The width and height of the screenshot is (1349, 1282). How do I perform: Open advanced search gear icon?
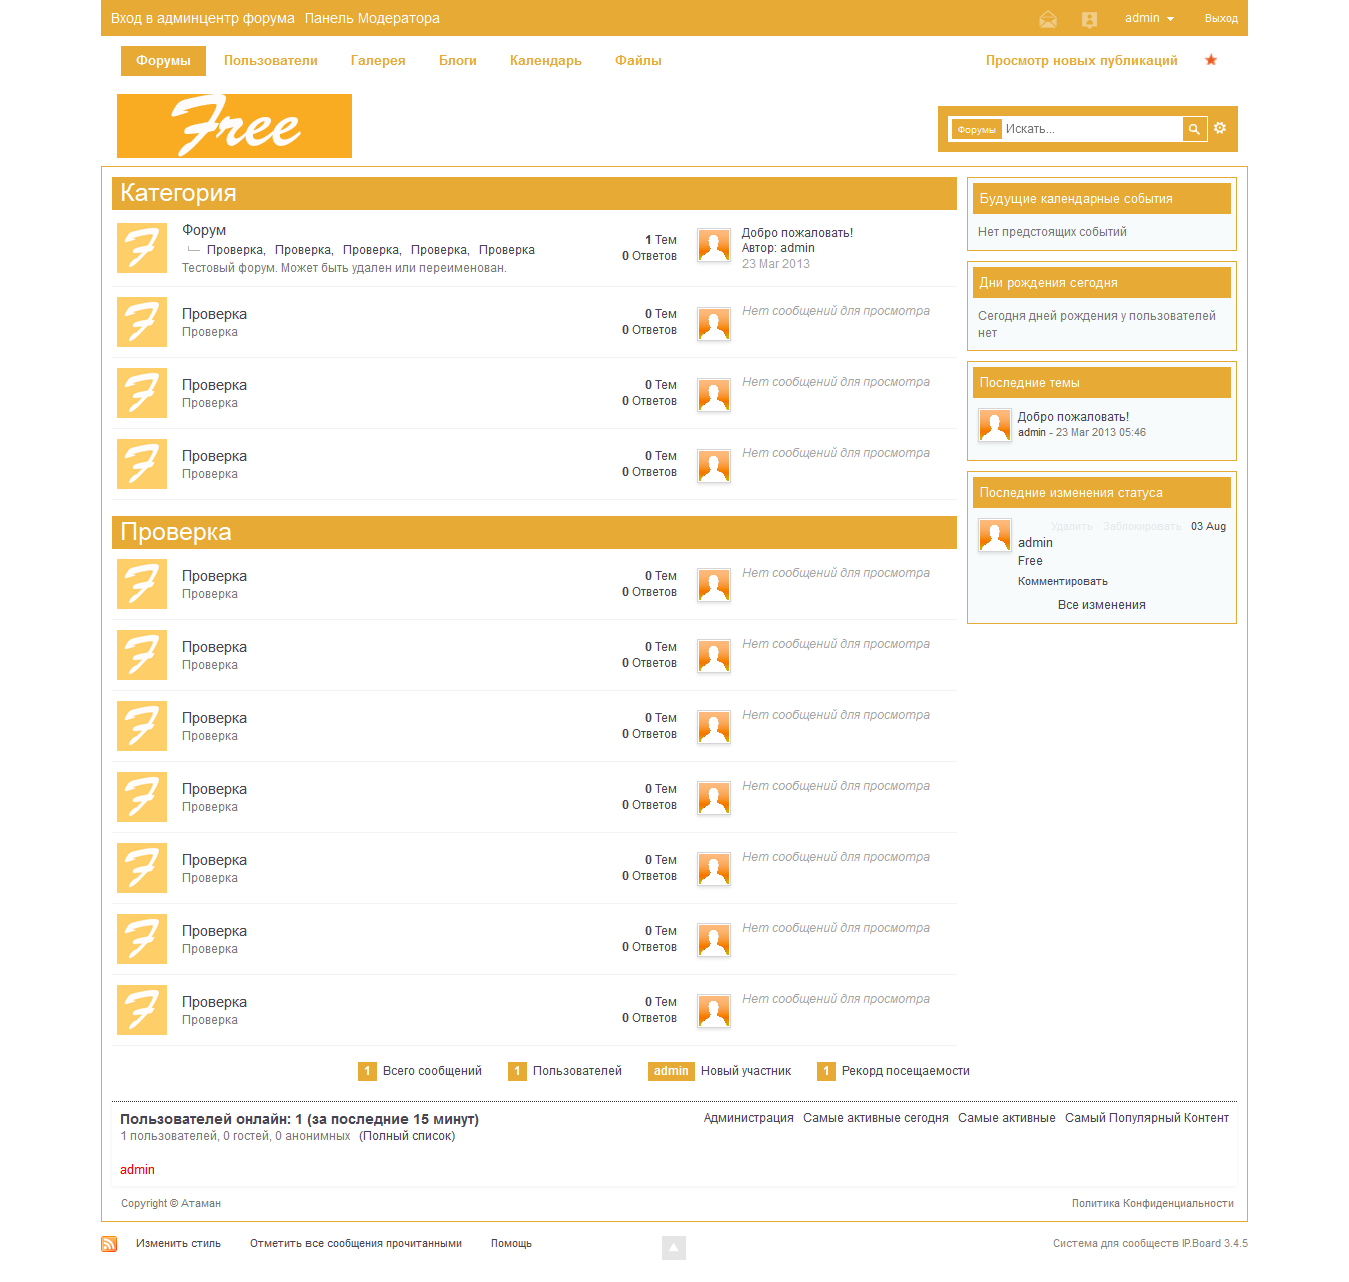click(1220, 128)
